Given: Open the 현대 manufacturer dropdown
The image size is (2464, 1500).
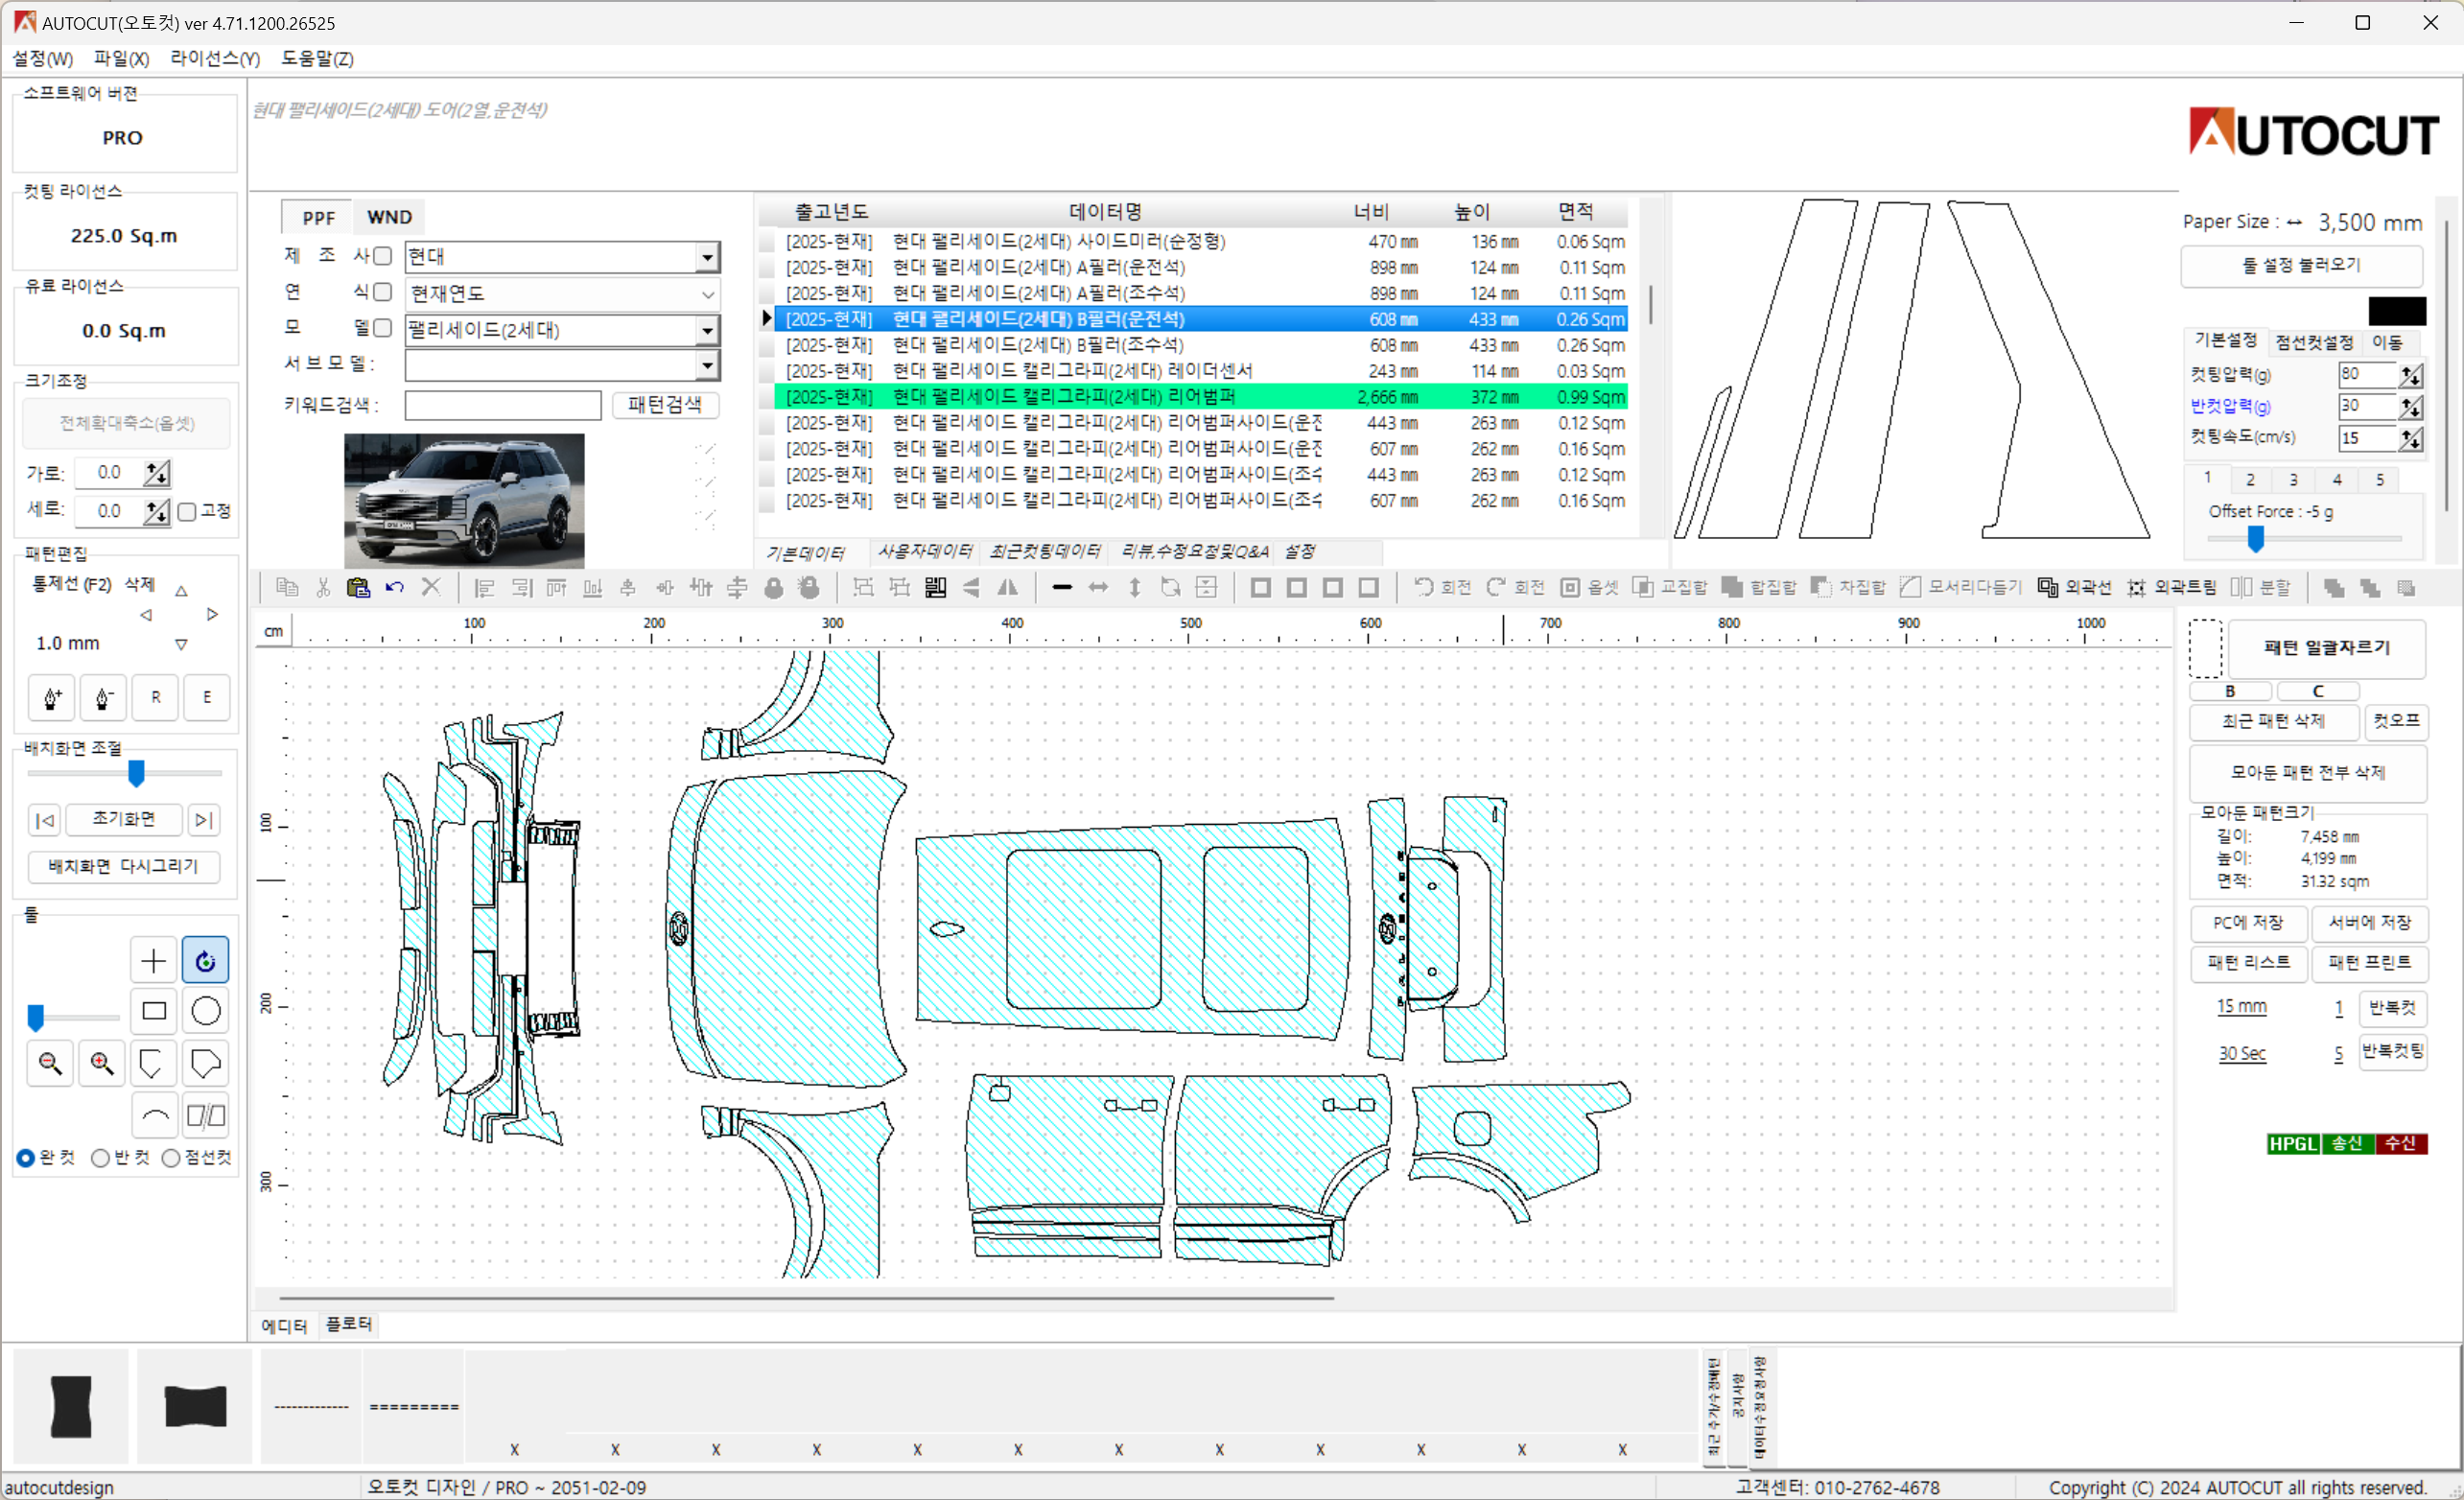Looking at the screenshot, I should pyautogui.click(x=707, y=257).
